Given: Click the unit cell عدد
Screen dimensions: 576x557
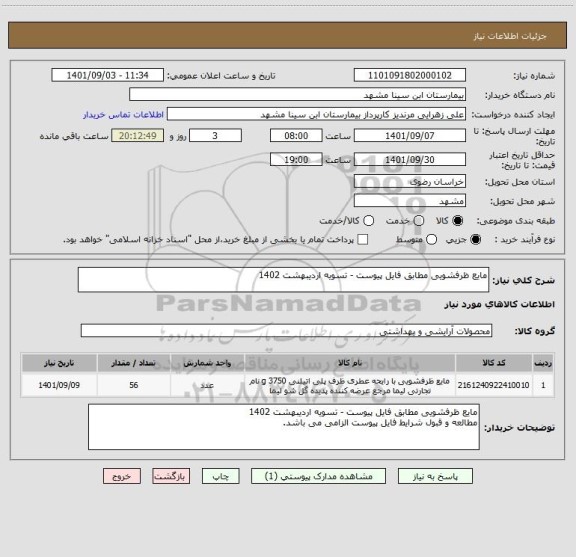Looking at the screenshot, I should coord(208,385).
